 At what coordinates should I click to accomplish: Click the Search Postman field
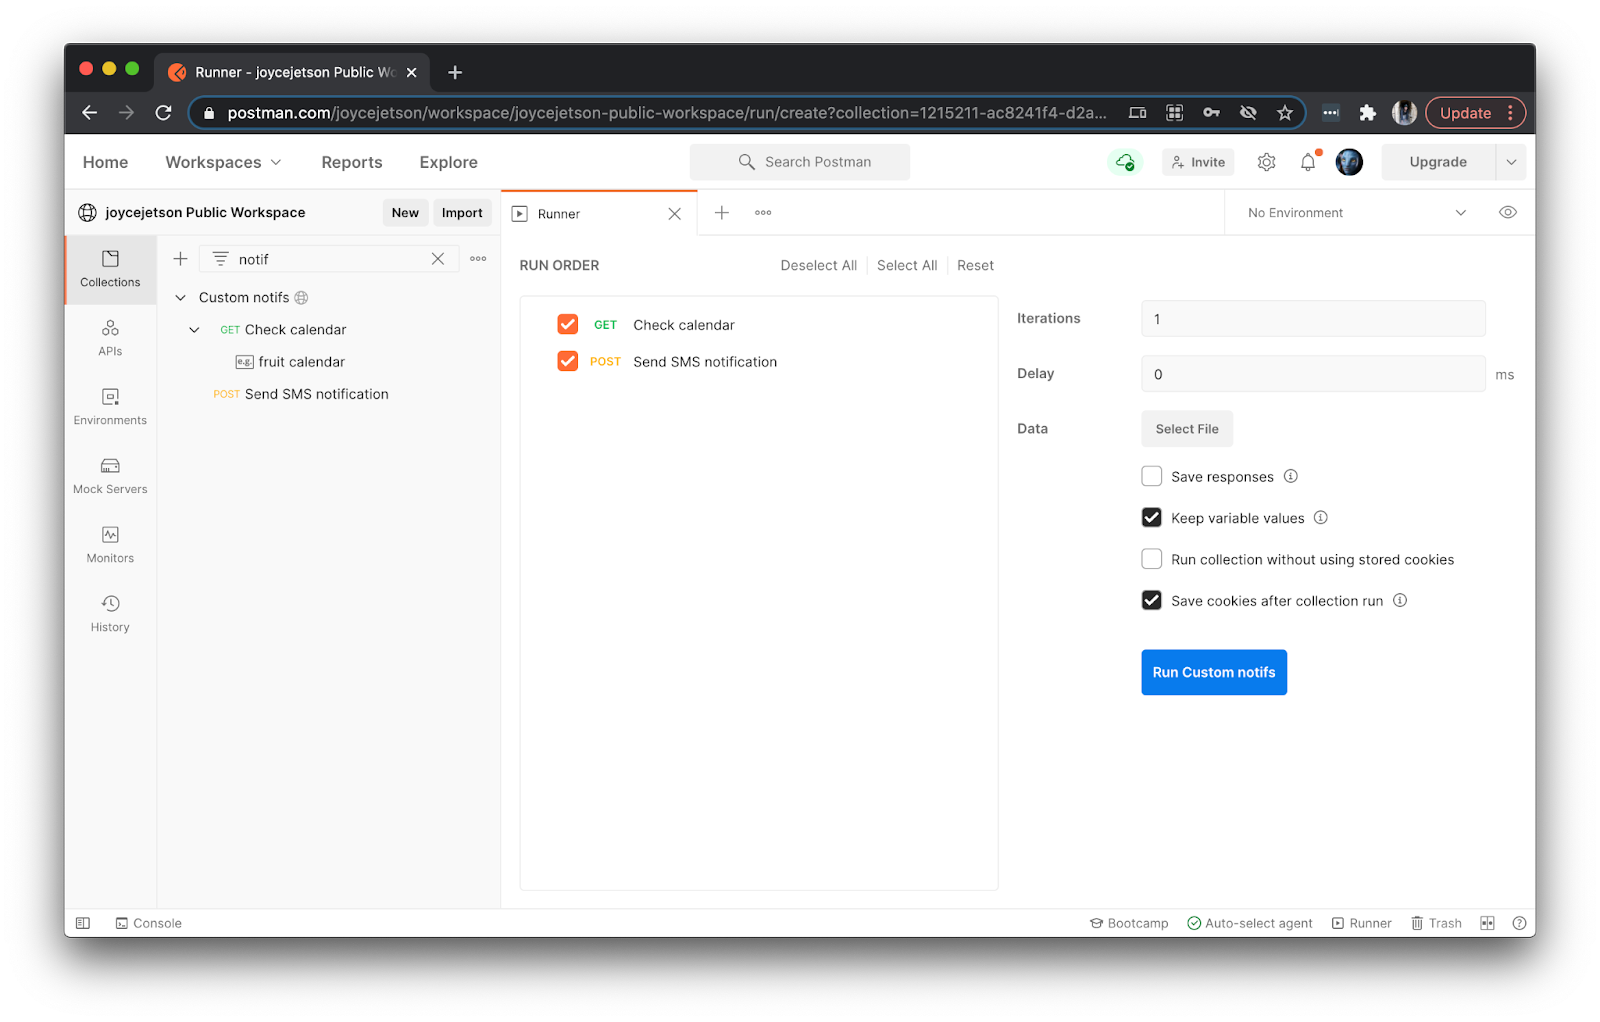pos(800,162)
